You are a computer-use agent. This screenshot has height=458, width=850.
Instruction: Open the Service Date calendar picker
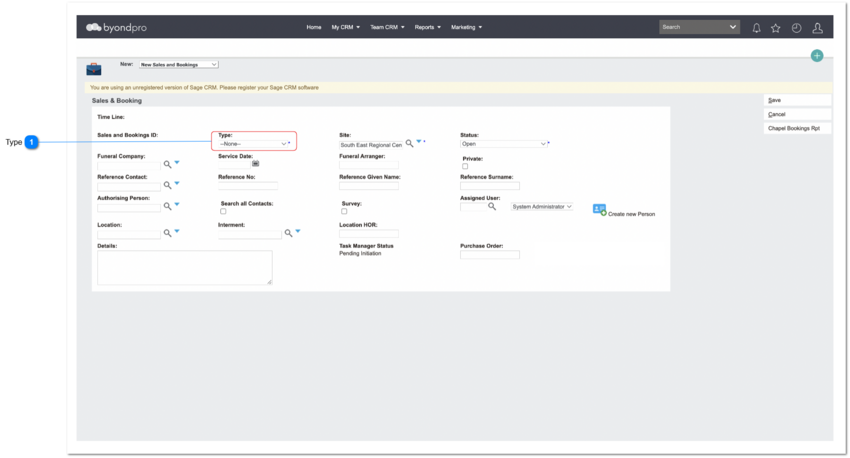coord(255,163)
